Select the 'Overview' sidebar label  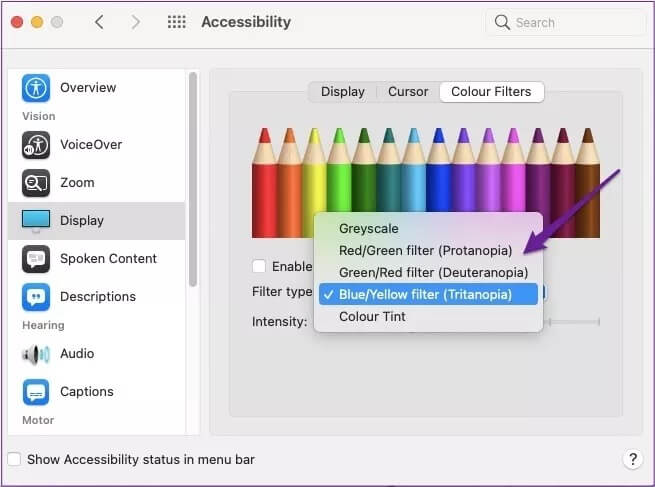88,88
